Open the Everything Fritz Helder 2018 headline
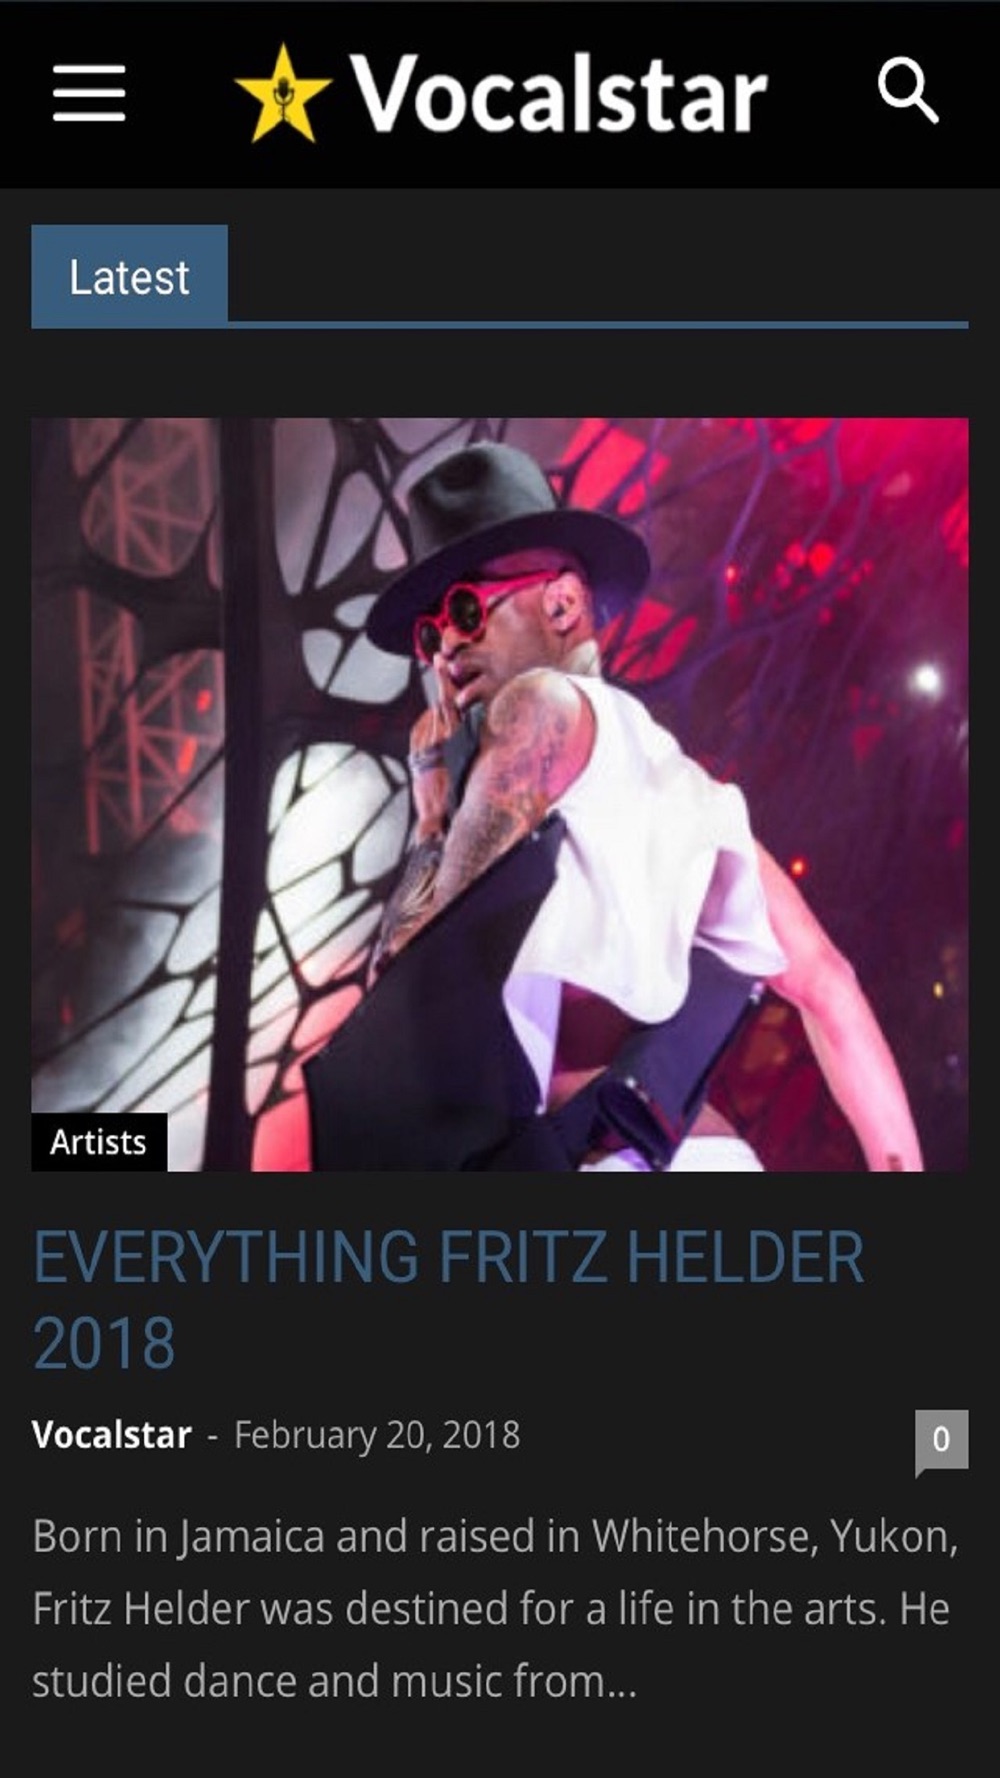The width and height of the screenshot is (1000, 1778). click(449, 1300)
